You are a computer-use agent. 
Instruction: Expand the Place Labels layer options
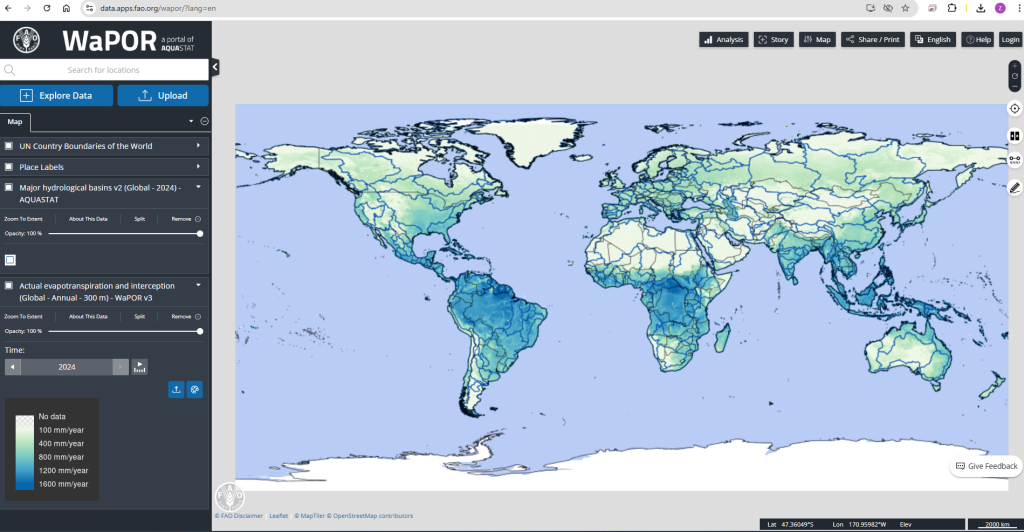point(198,167)
